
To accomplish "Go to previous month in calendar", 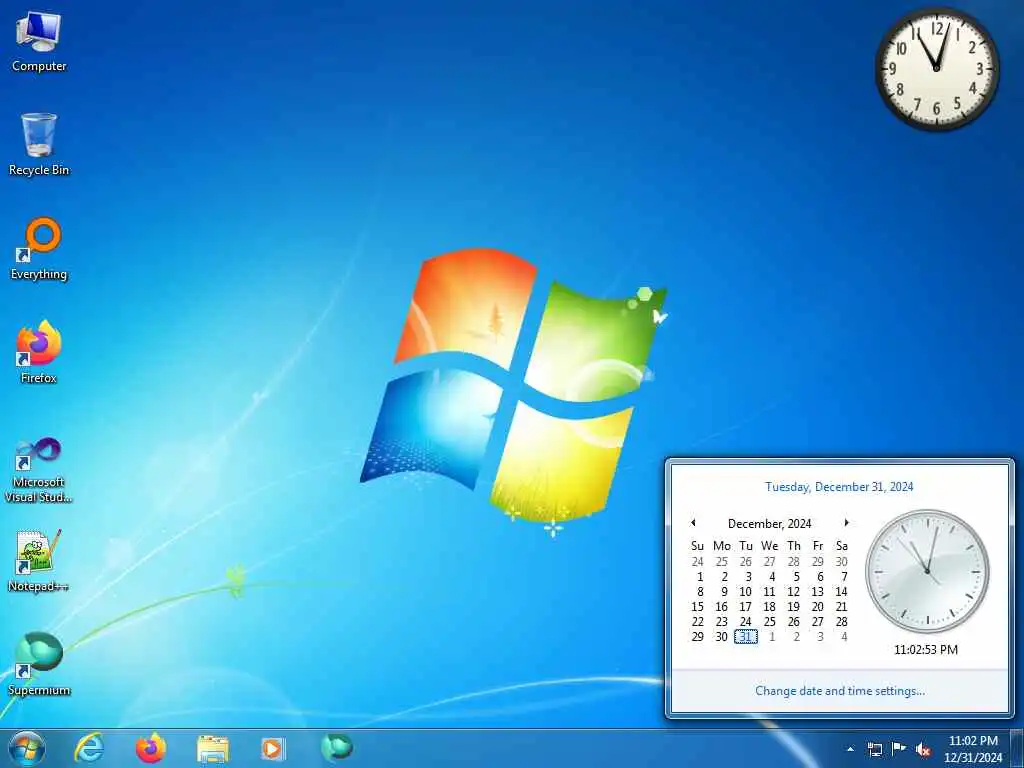I will pyautogui.click(x=694, y=522).
